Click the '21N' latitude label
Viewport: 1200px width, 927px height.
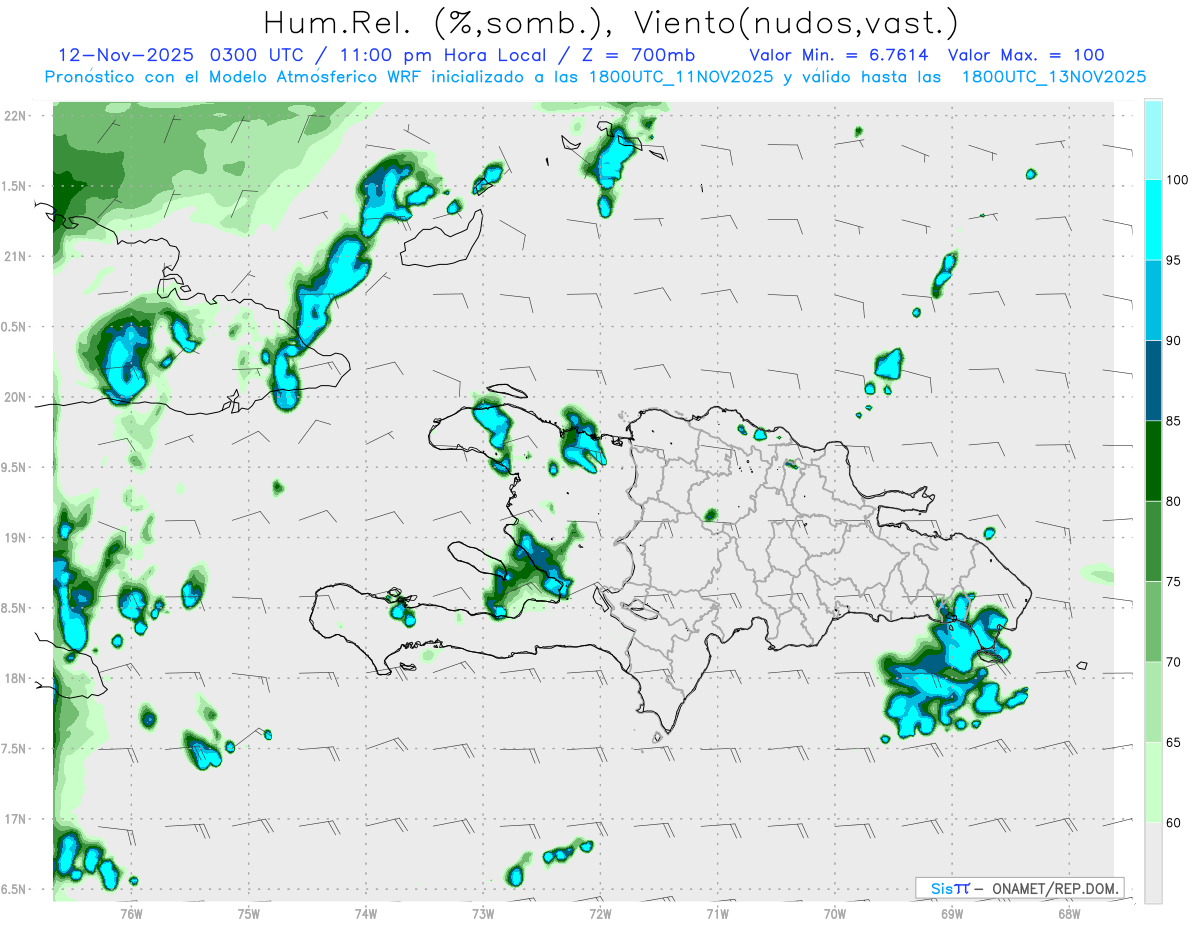click(x=17, y=257)
